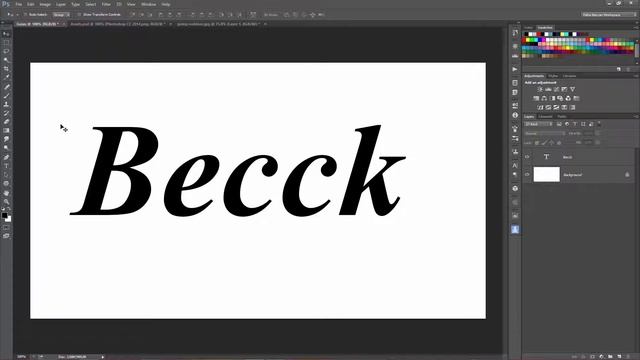Viewport: 640px width, 360px height.
Task: Click the foreground color swatch
Action: [4, 215]
